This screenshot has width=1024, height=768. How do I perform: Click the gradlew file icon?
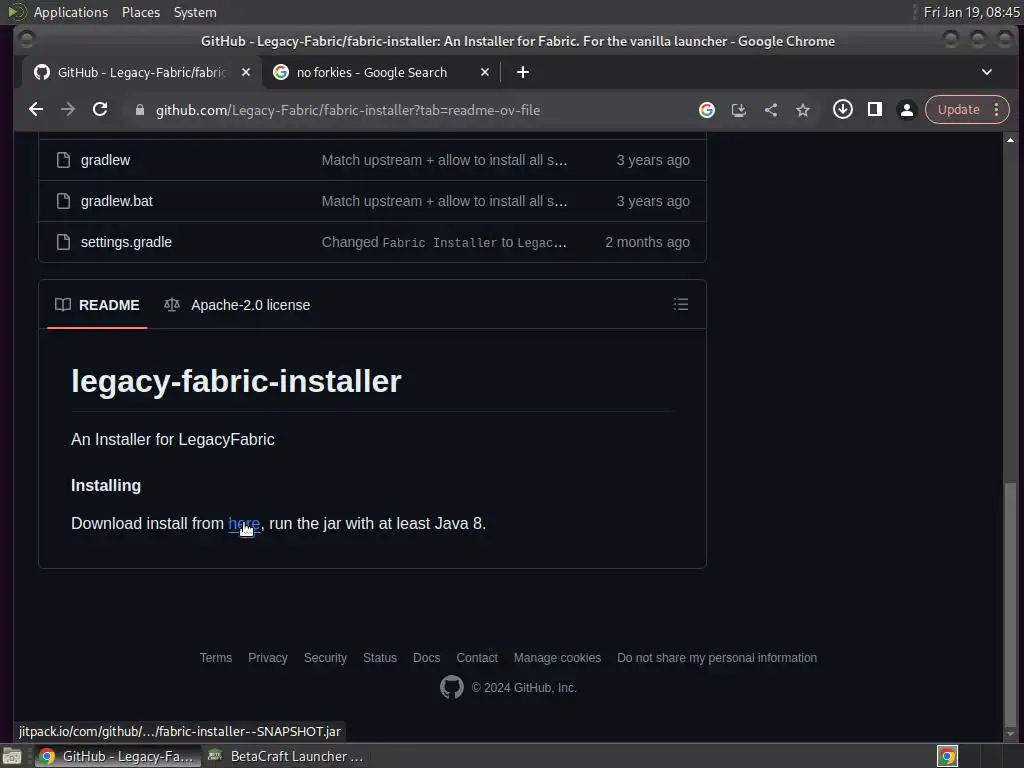pos(63,160)
